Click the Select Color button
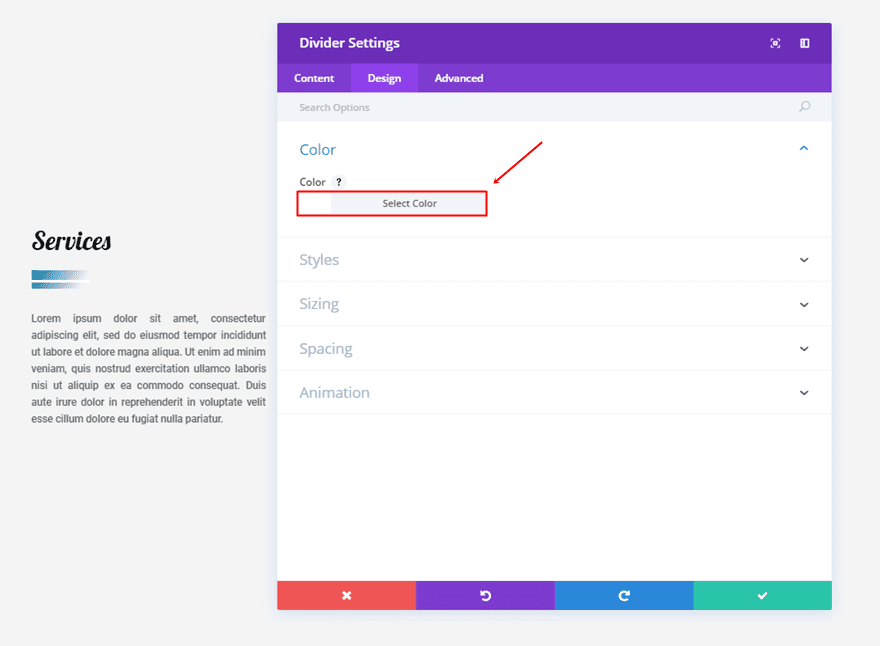Screen dimensions: 880x646 pos(409,204)
